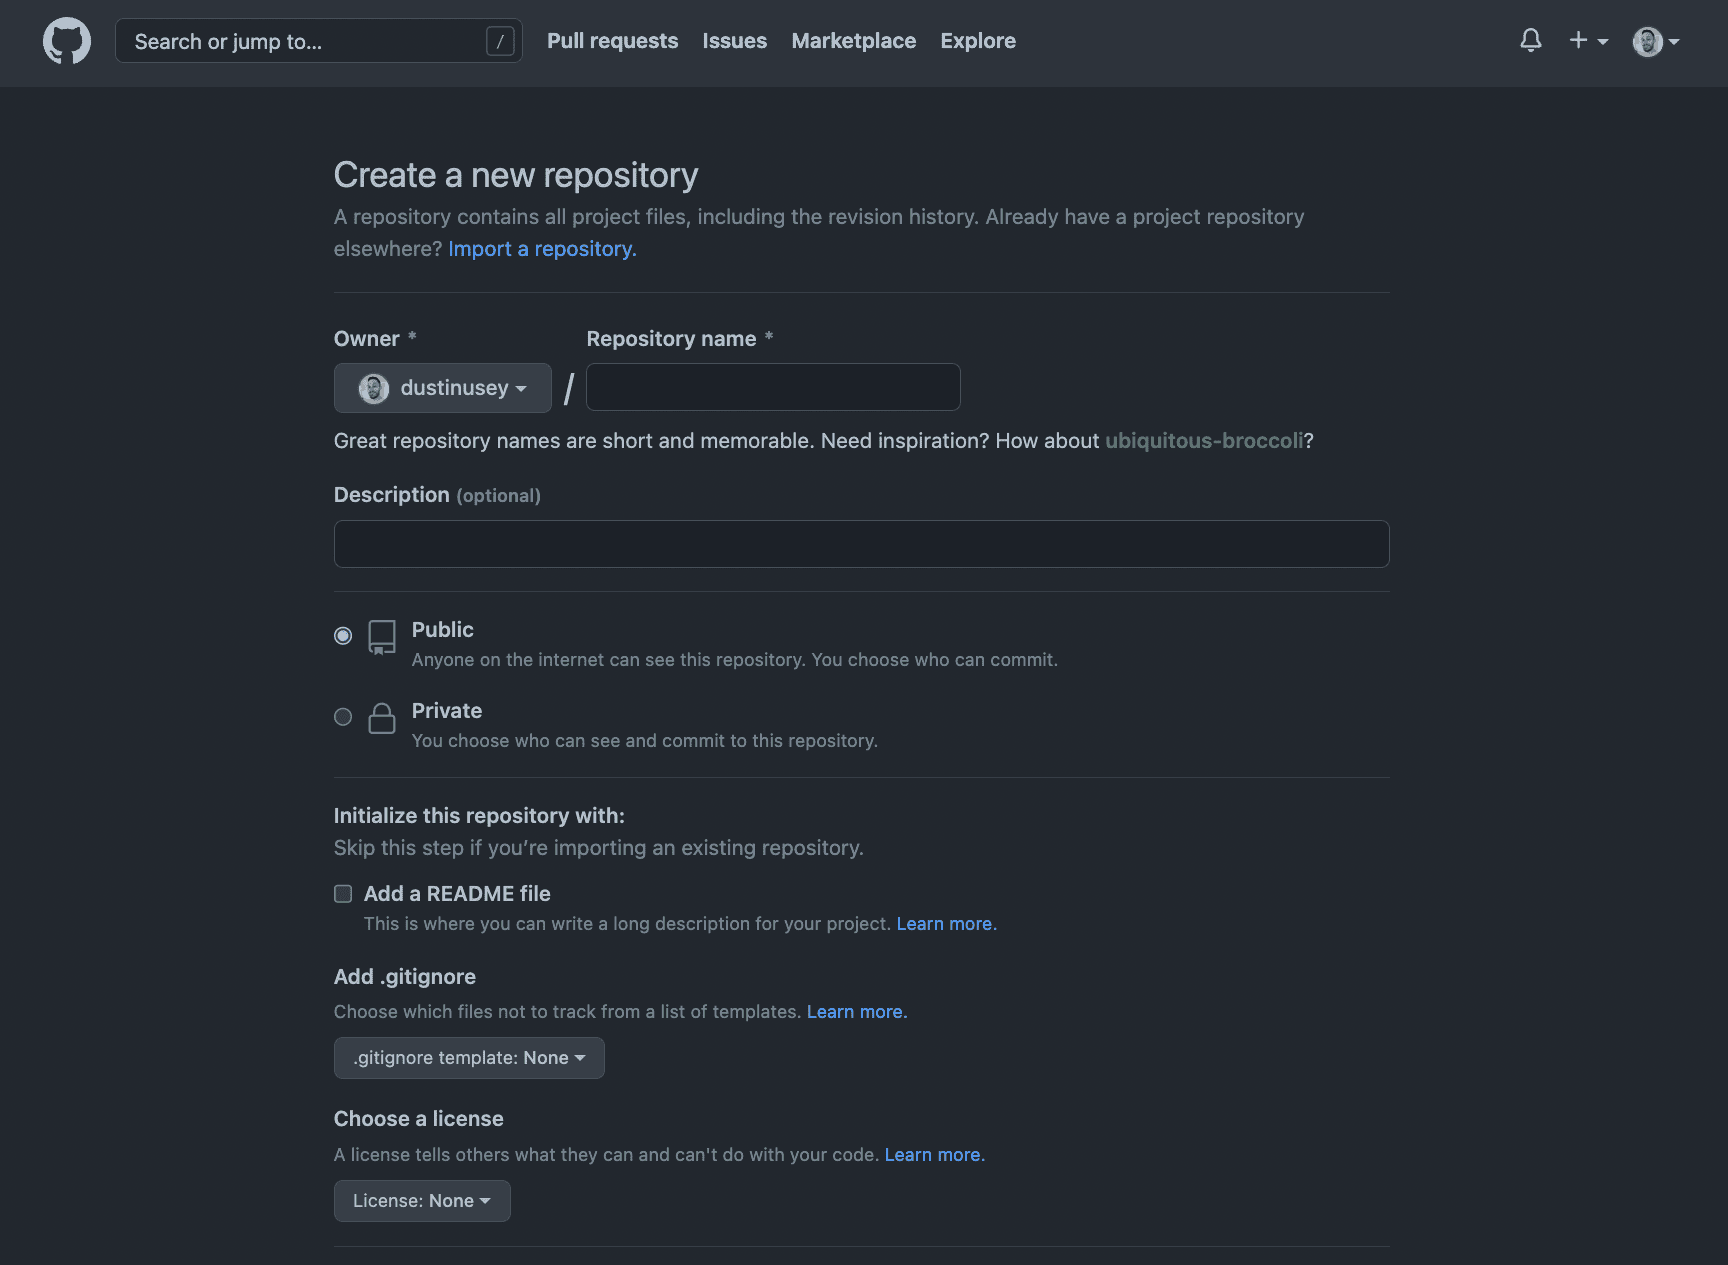Click the Public repository book icon
The height and width of the screenshot is (1265, 1728).
(382, 637)
